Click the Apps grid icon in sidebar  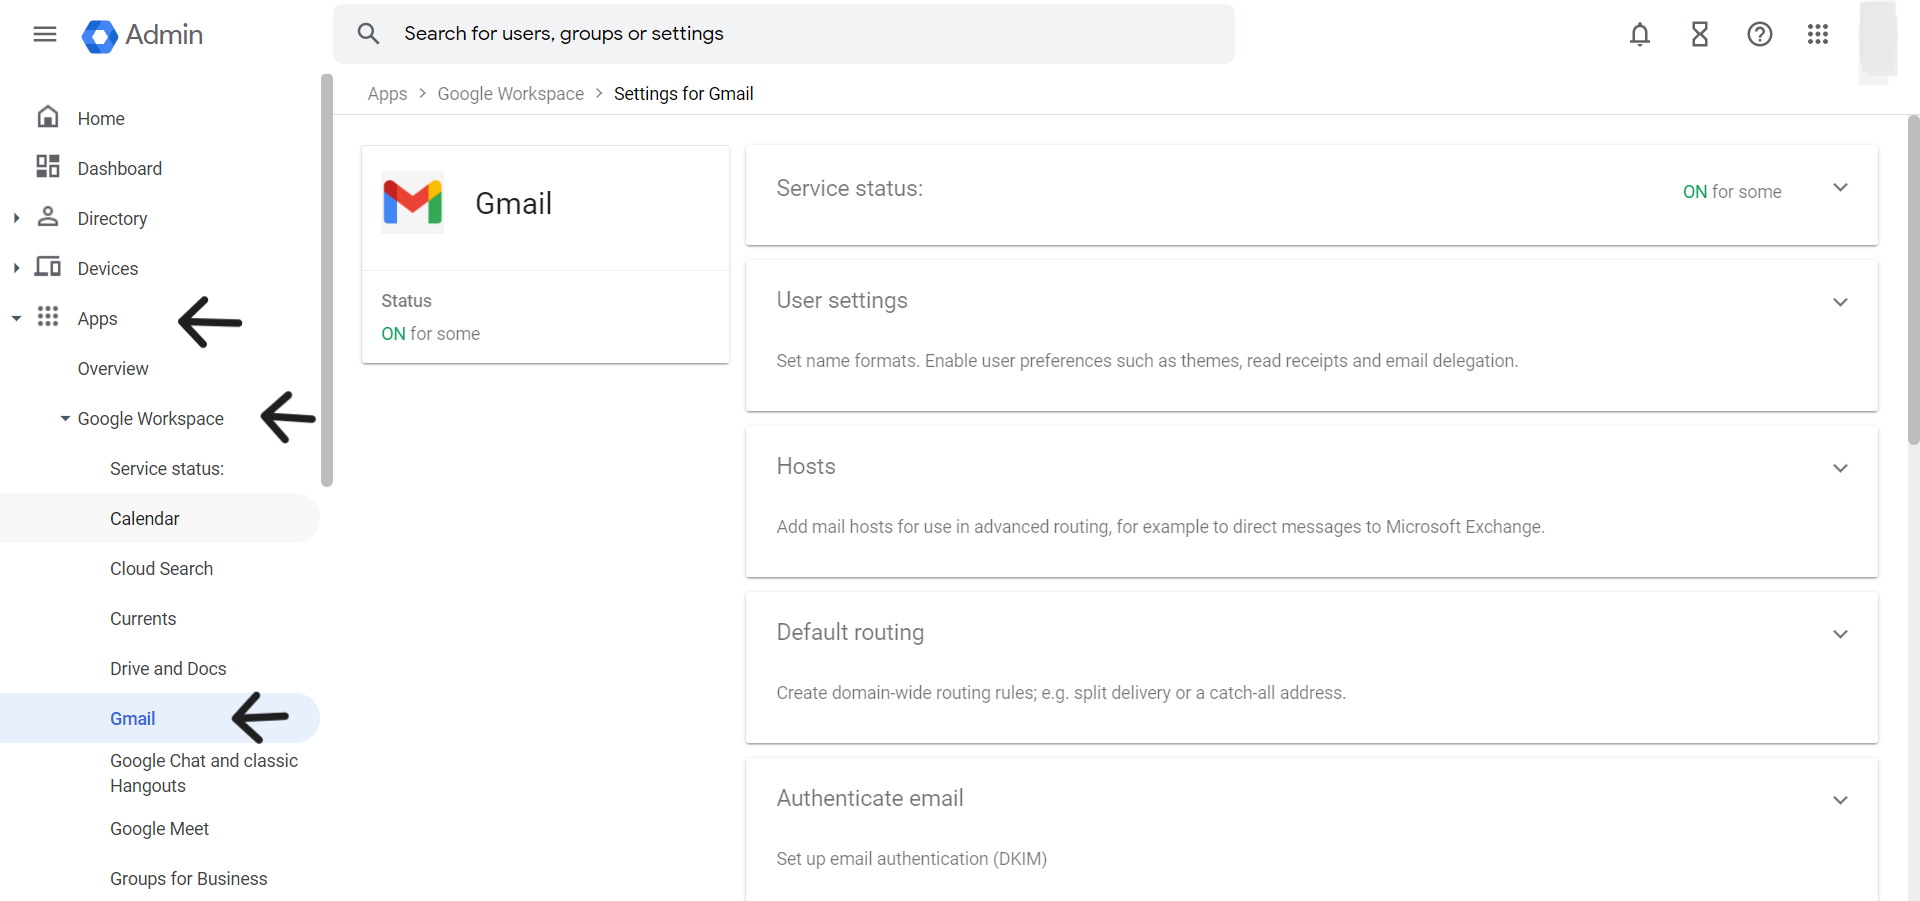(x=48, y=317)
